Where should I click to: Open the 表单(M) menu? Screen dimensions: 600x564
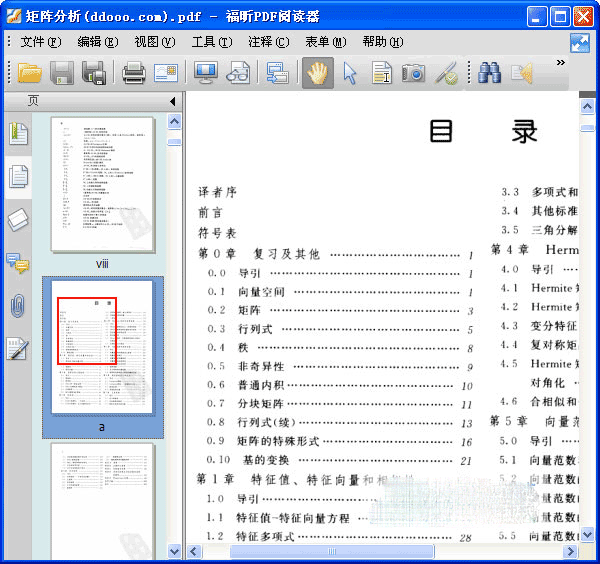click(x=326, y=42)
